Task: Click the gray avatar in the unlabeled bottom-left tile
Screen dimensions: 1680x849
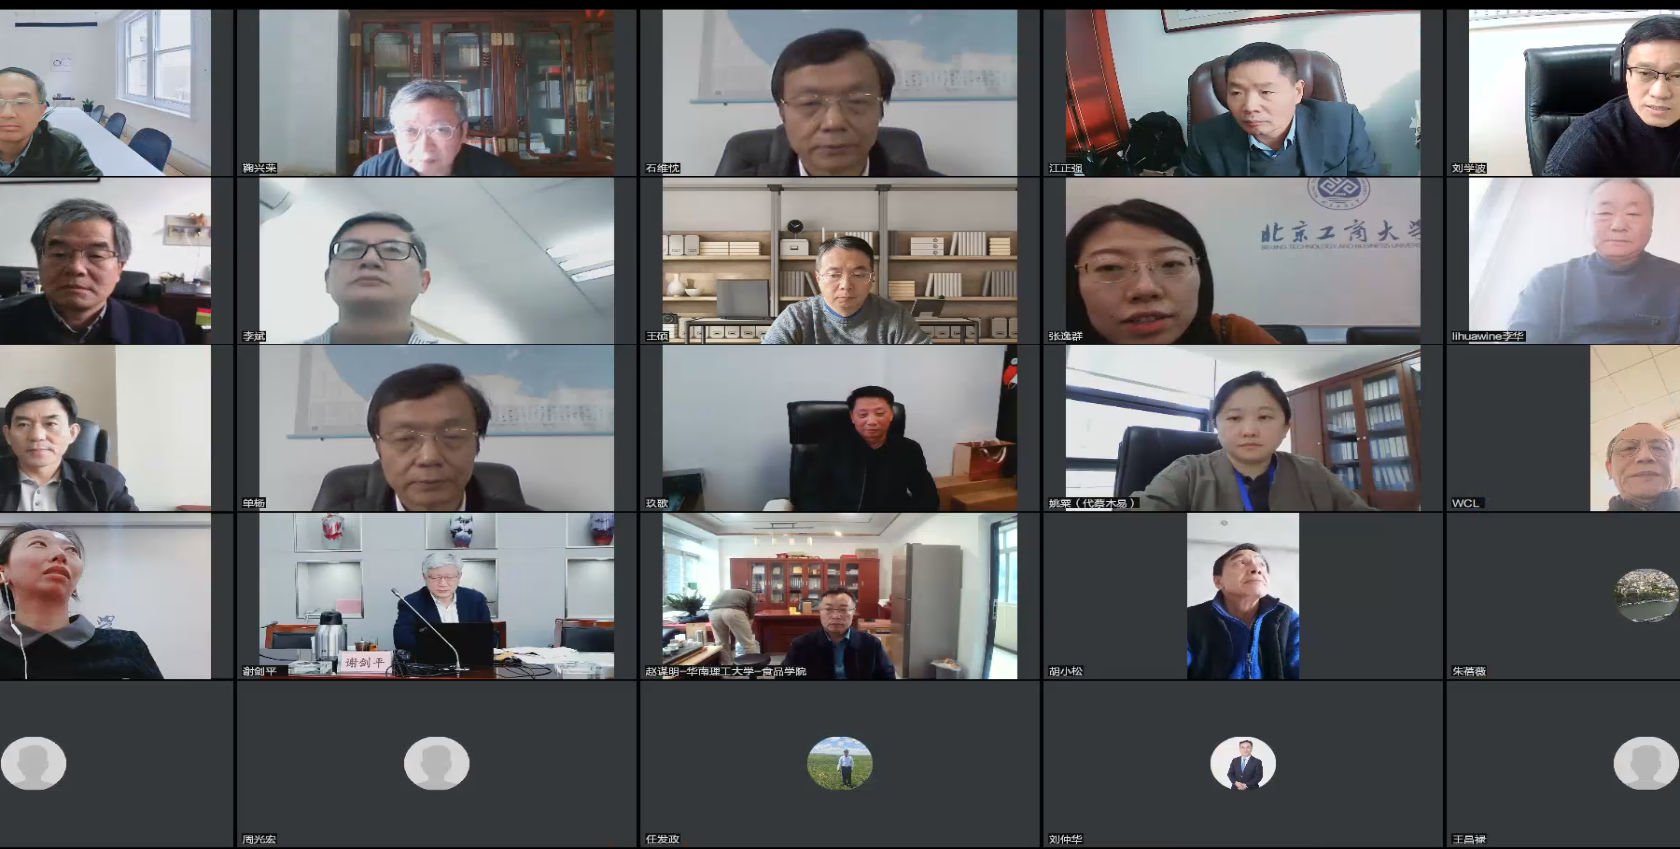Action: [33, 763]
